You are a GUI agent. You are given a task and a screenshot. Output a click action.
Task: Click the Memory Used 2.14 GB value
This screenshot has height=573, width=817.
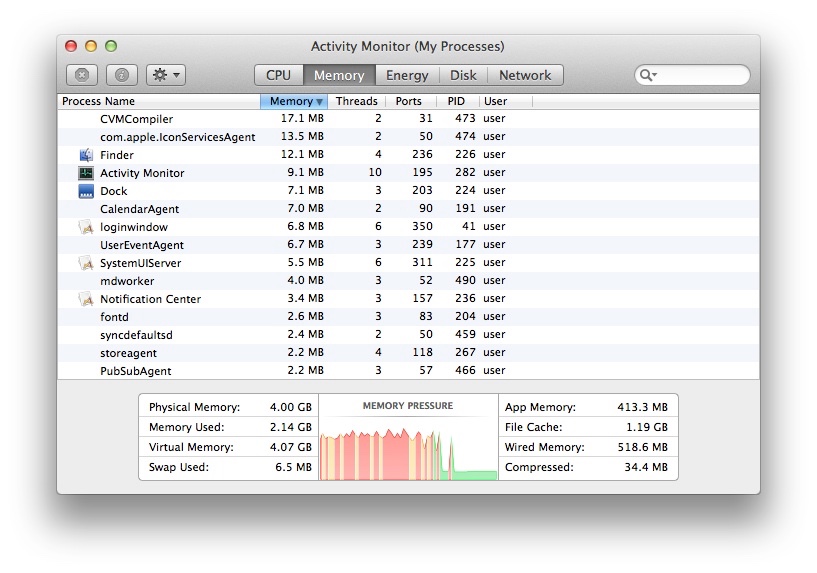290,427
